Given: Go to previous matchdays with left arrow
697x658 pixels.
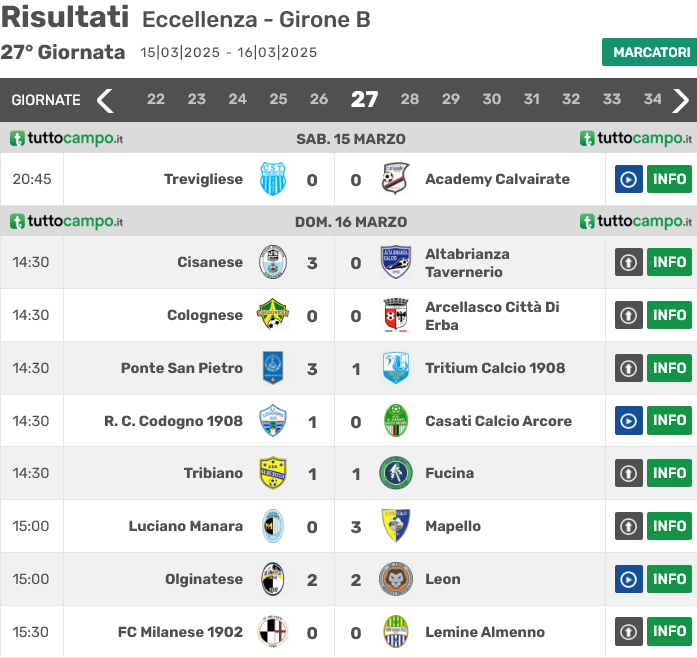Looking at the screenshot, I should (x=105, y=100).
